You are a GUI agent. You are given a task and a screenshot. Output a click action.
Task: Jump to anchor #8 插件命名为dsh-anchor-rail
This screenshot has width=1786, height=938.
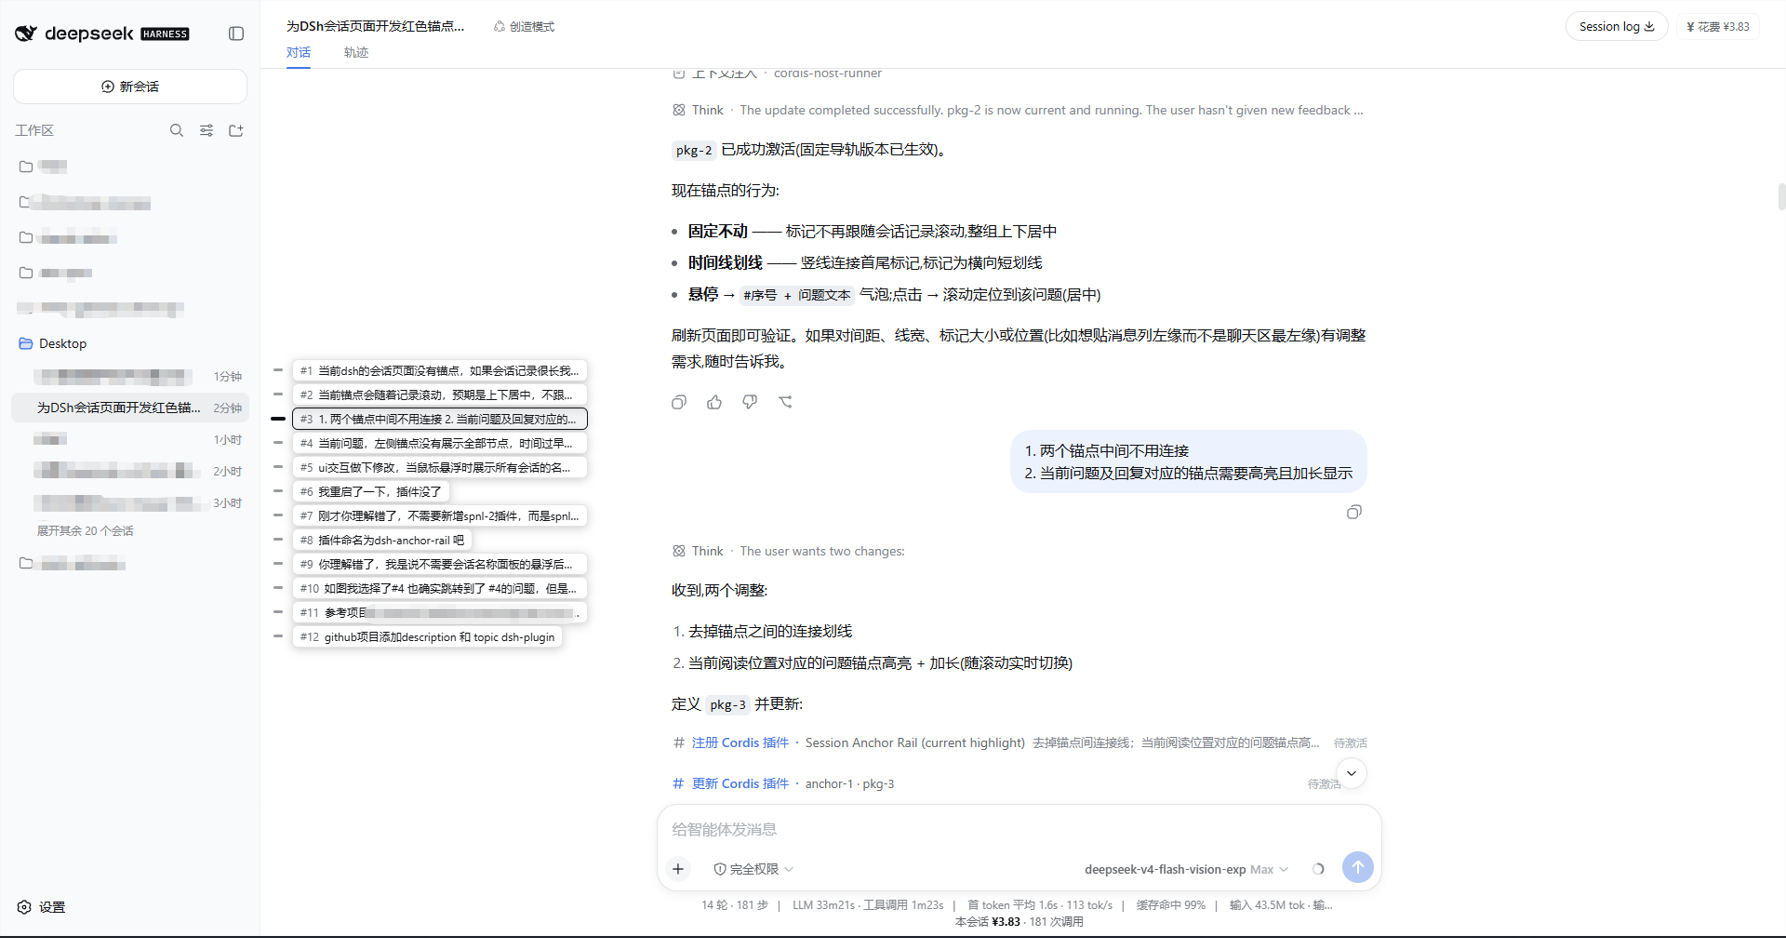pyautogui.click(x=382, y=540)
